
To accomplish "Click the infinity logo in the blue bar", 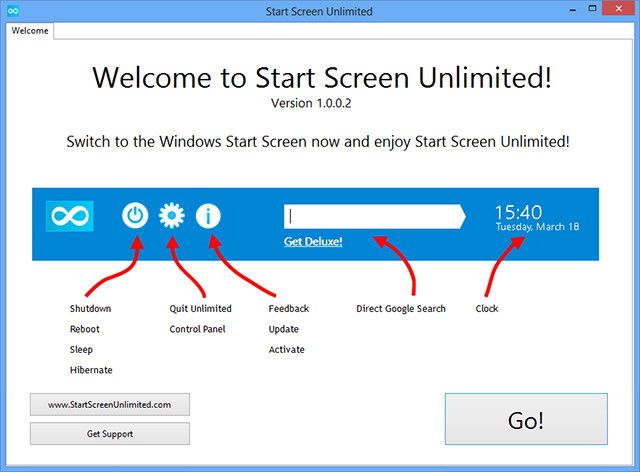I will click(70, 216).
